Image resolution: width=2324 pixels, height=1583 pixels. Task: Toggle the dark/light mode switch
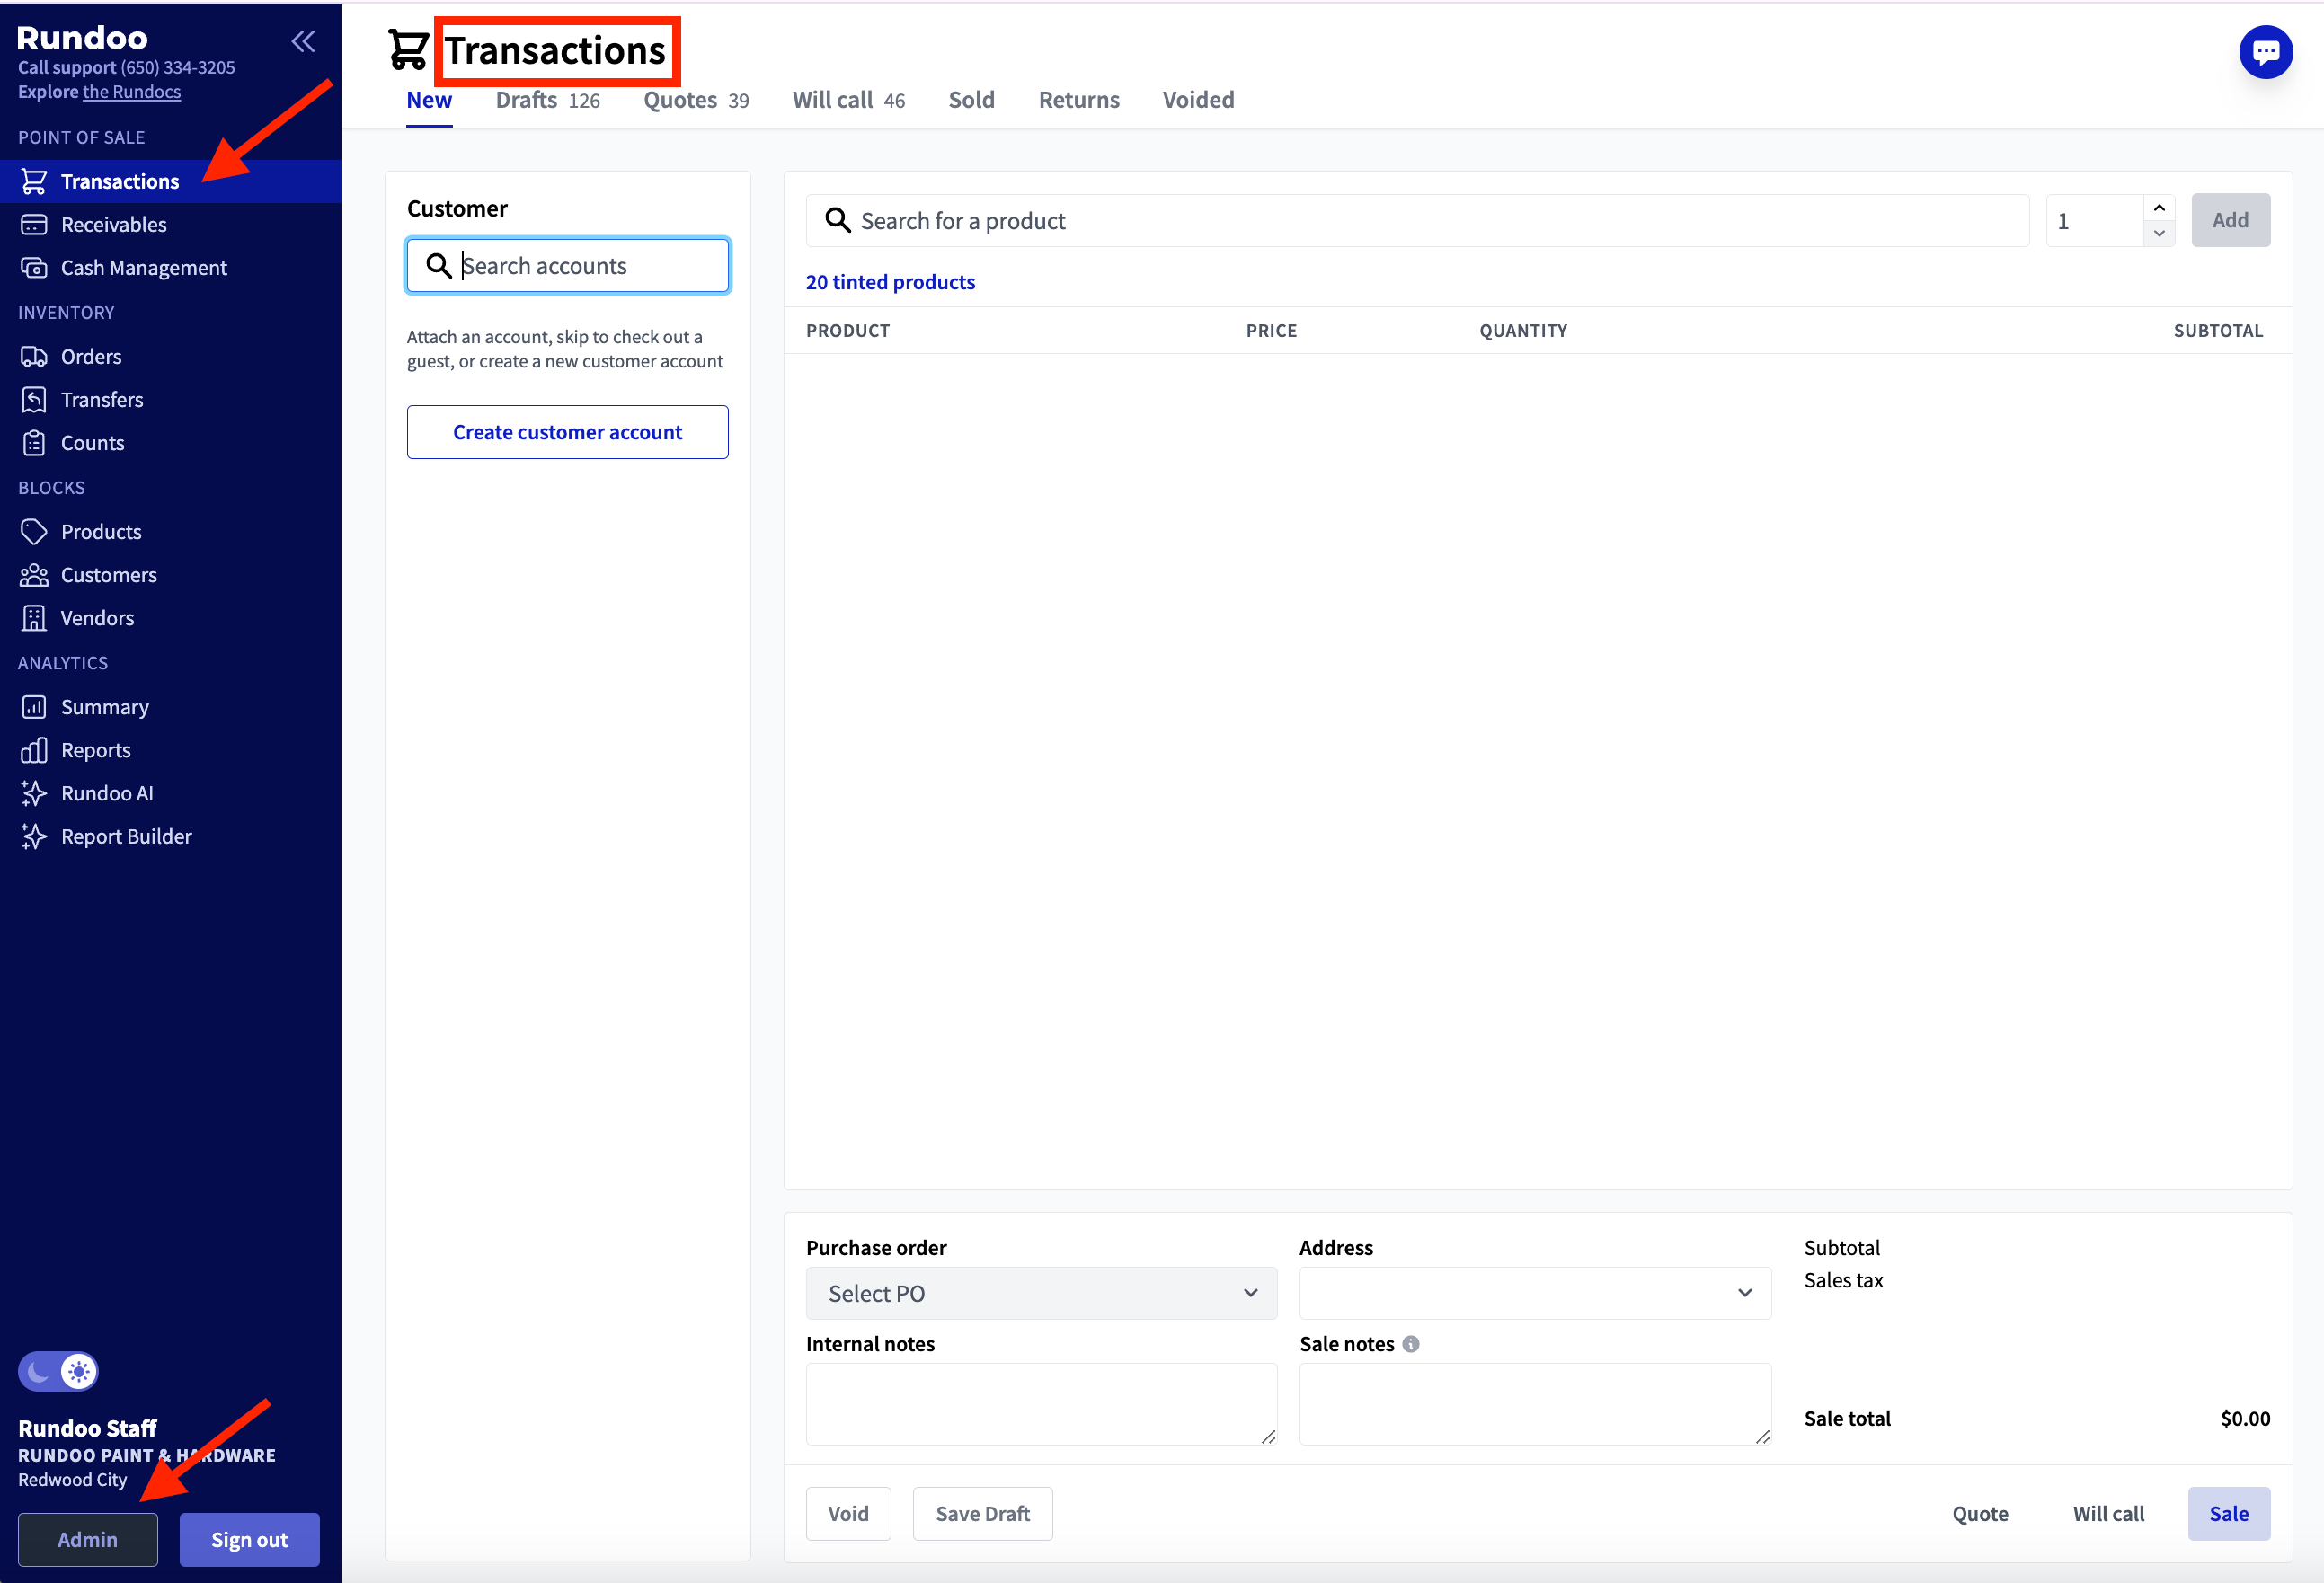click(58, 1371)
